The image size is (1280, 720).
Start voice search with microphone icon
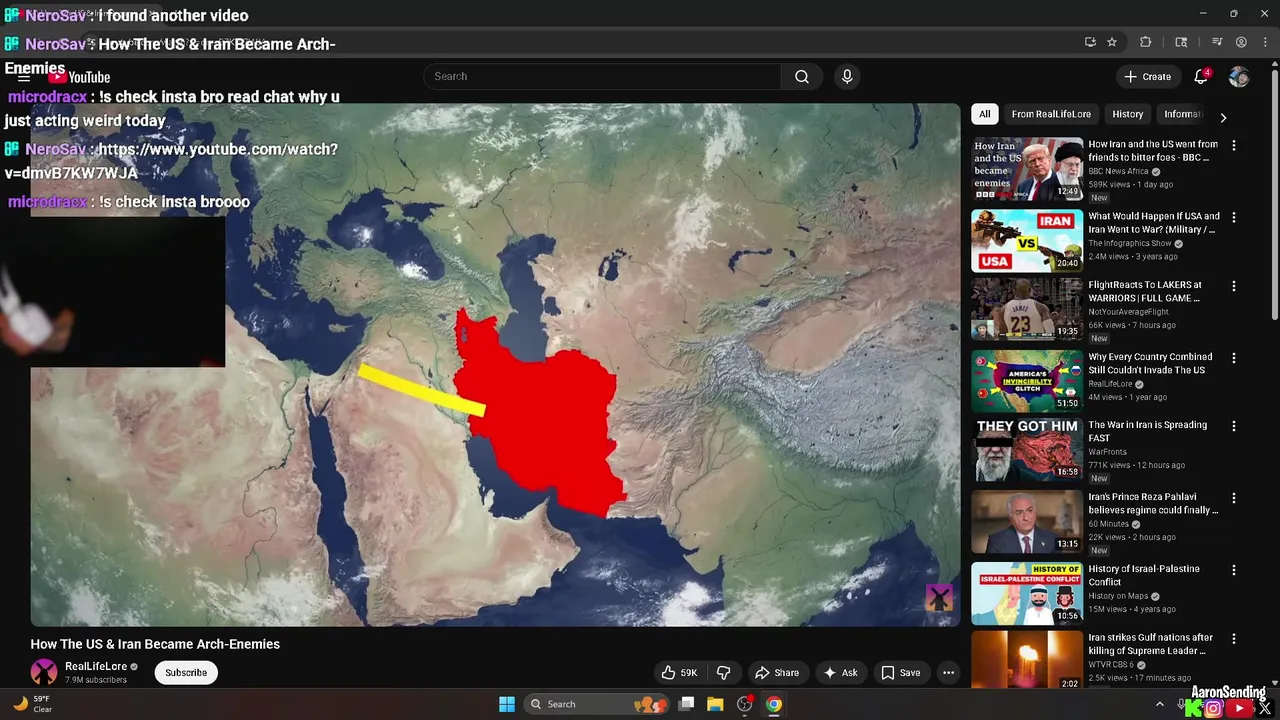(847, 76)
